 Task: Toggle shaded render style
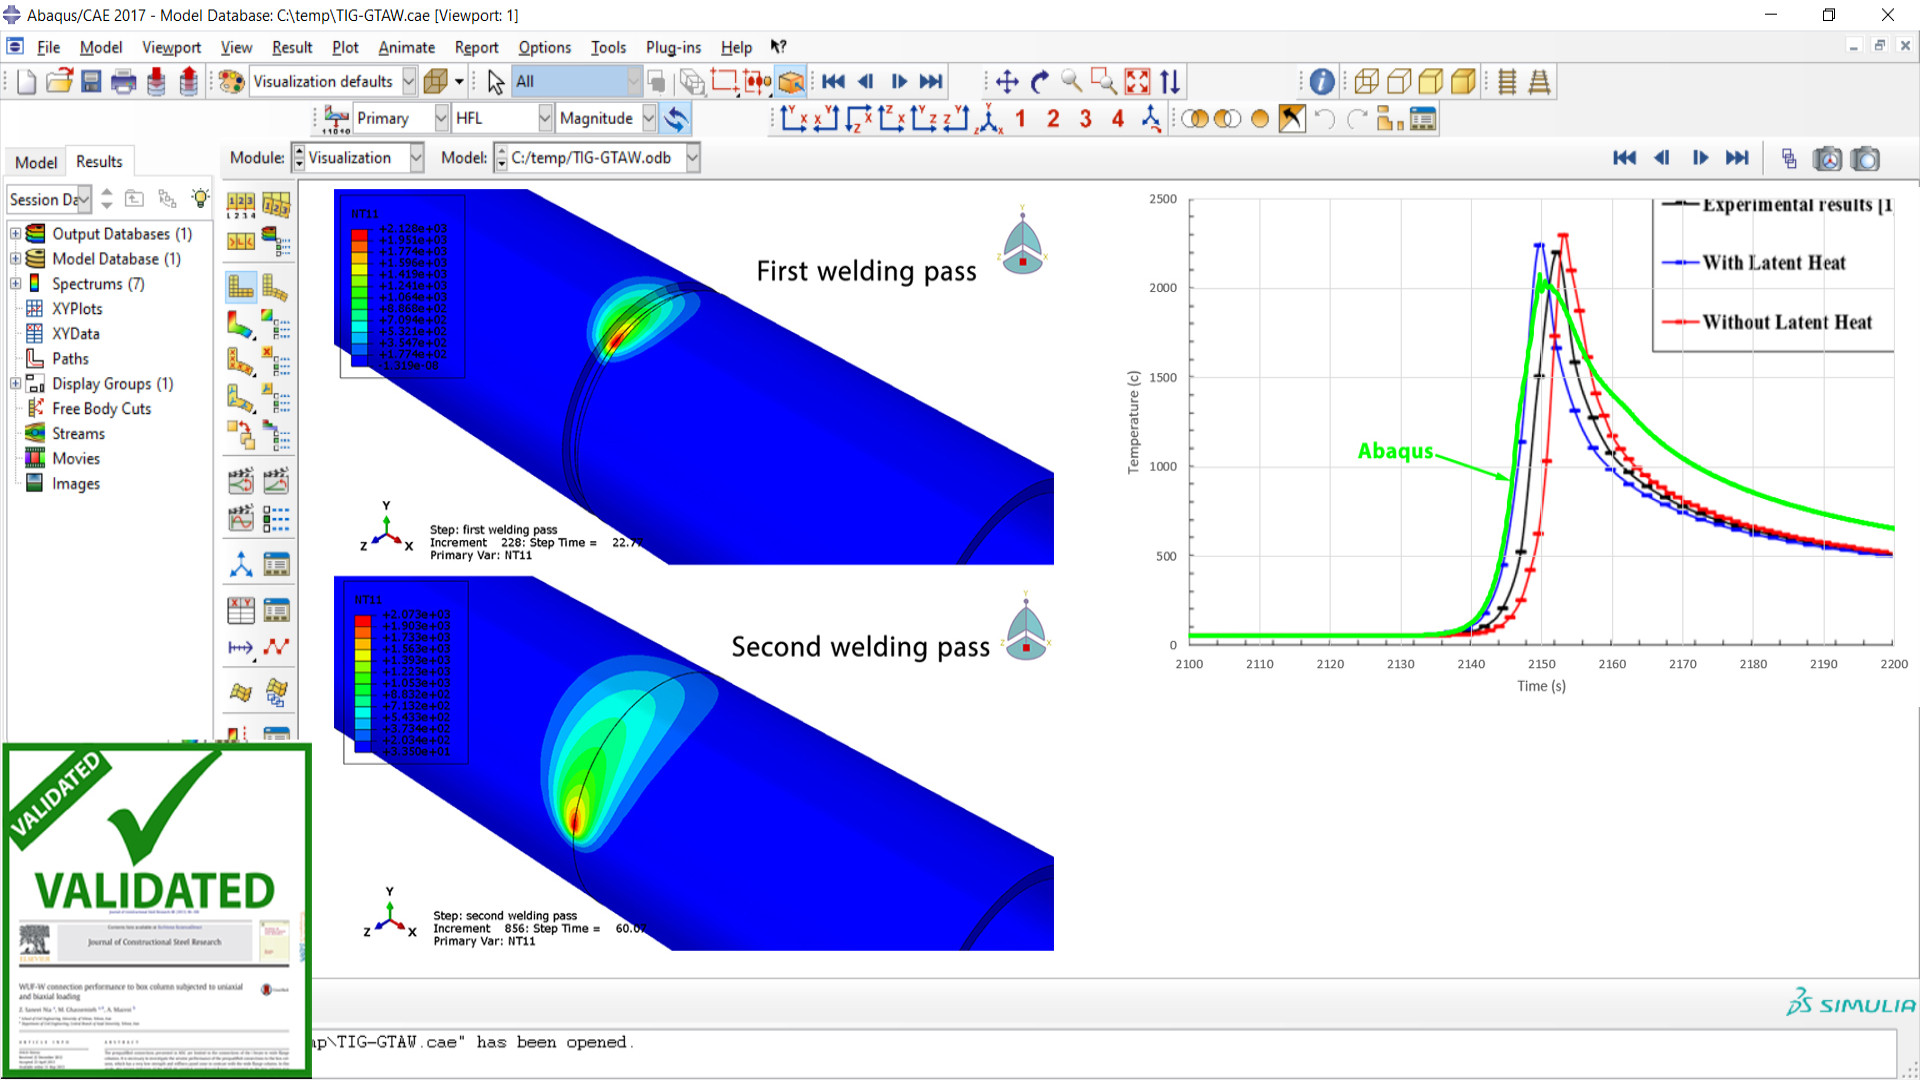click(x=1463, y=82)
